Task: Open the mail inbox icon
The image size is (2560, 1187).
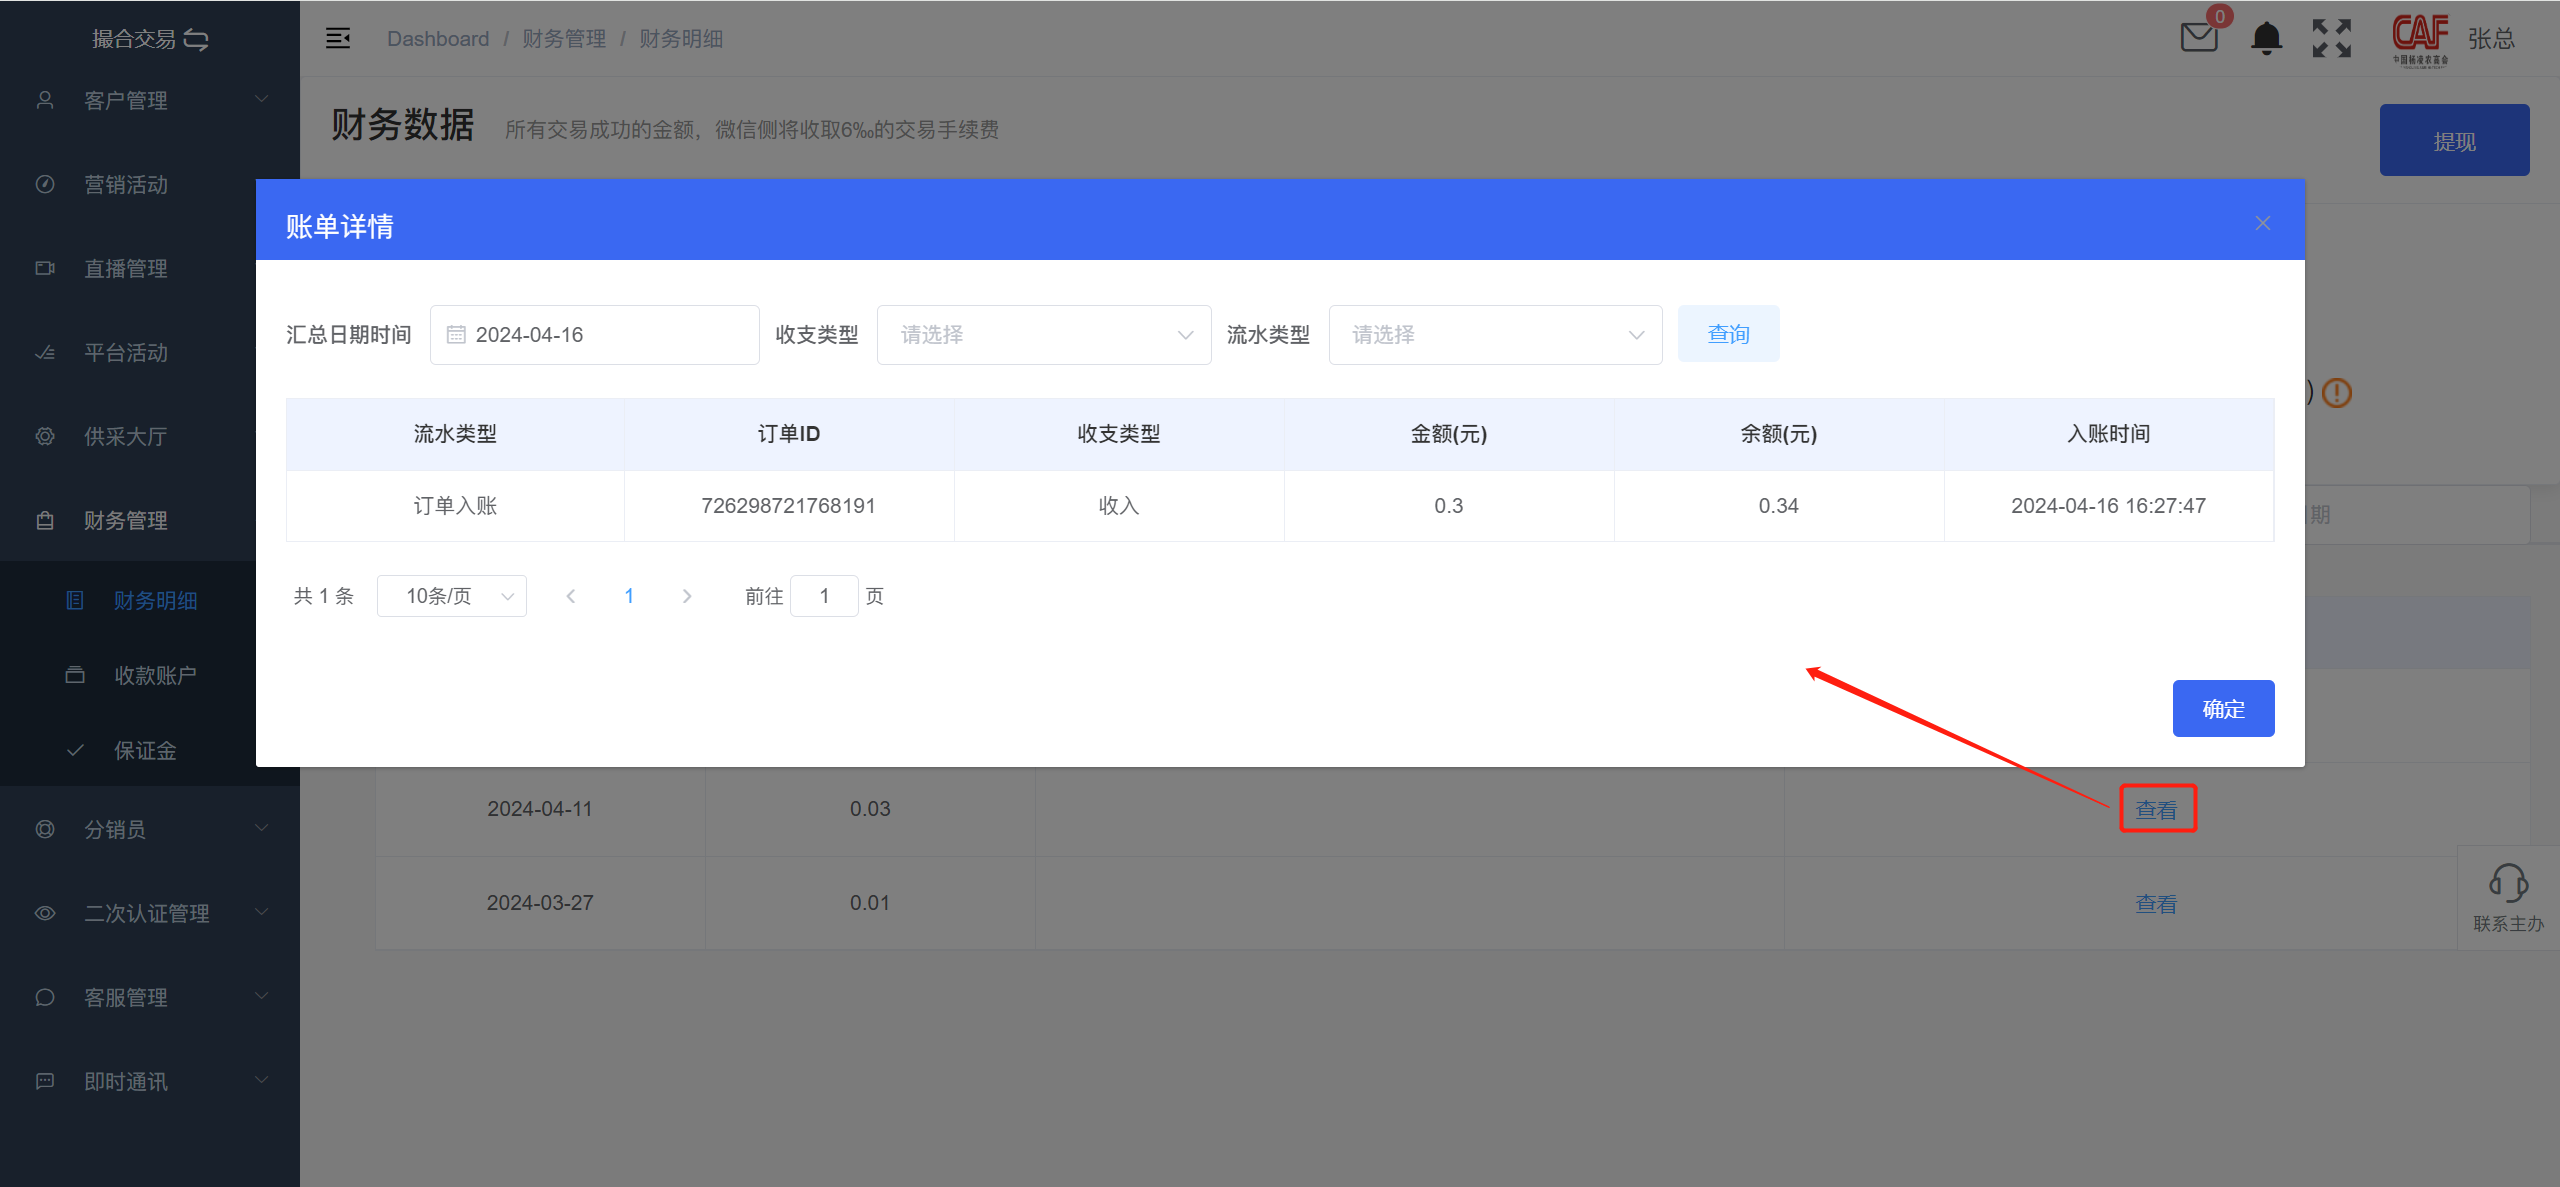Action: (2198, 38)
